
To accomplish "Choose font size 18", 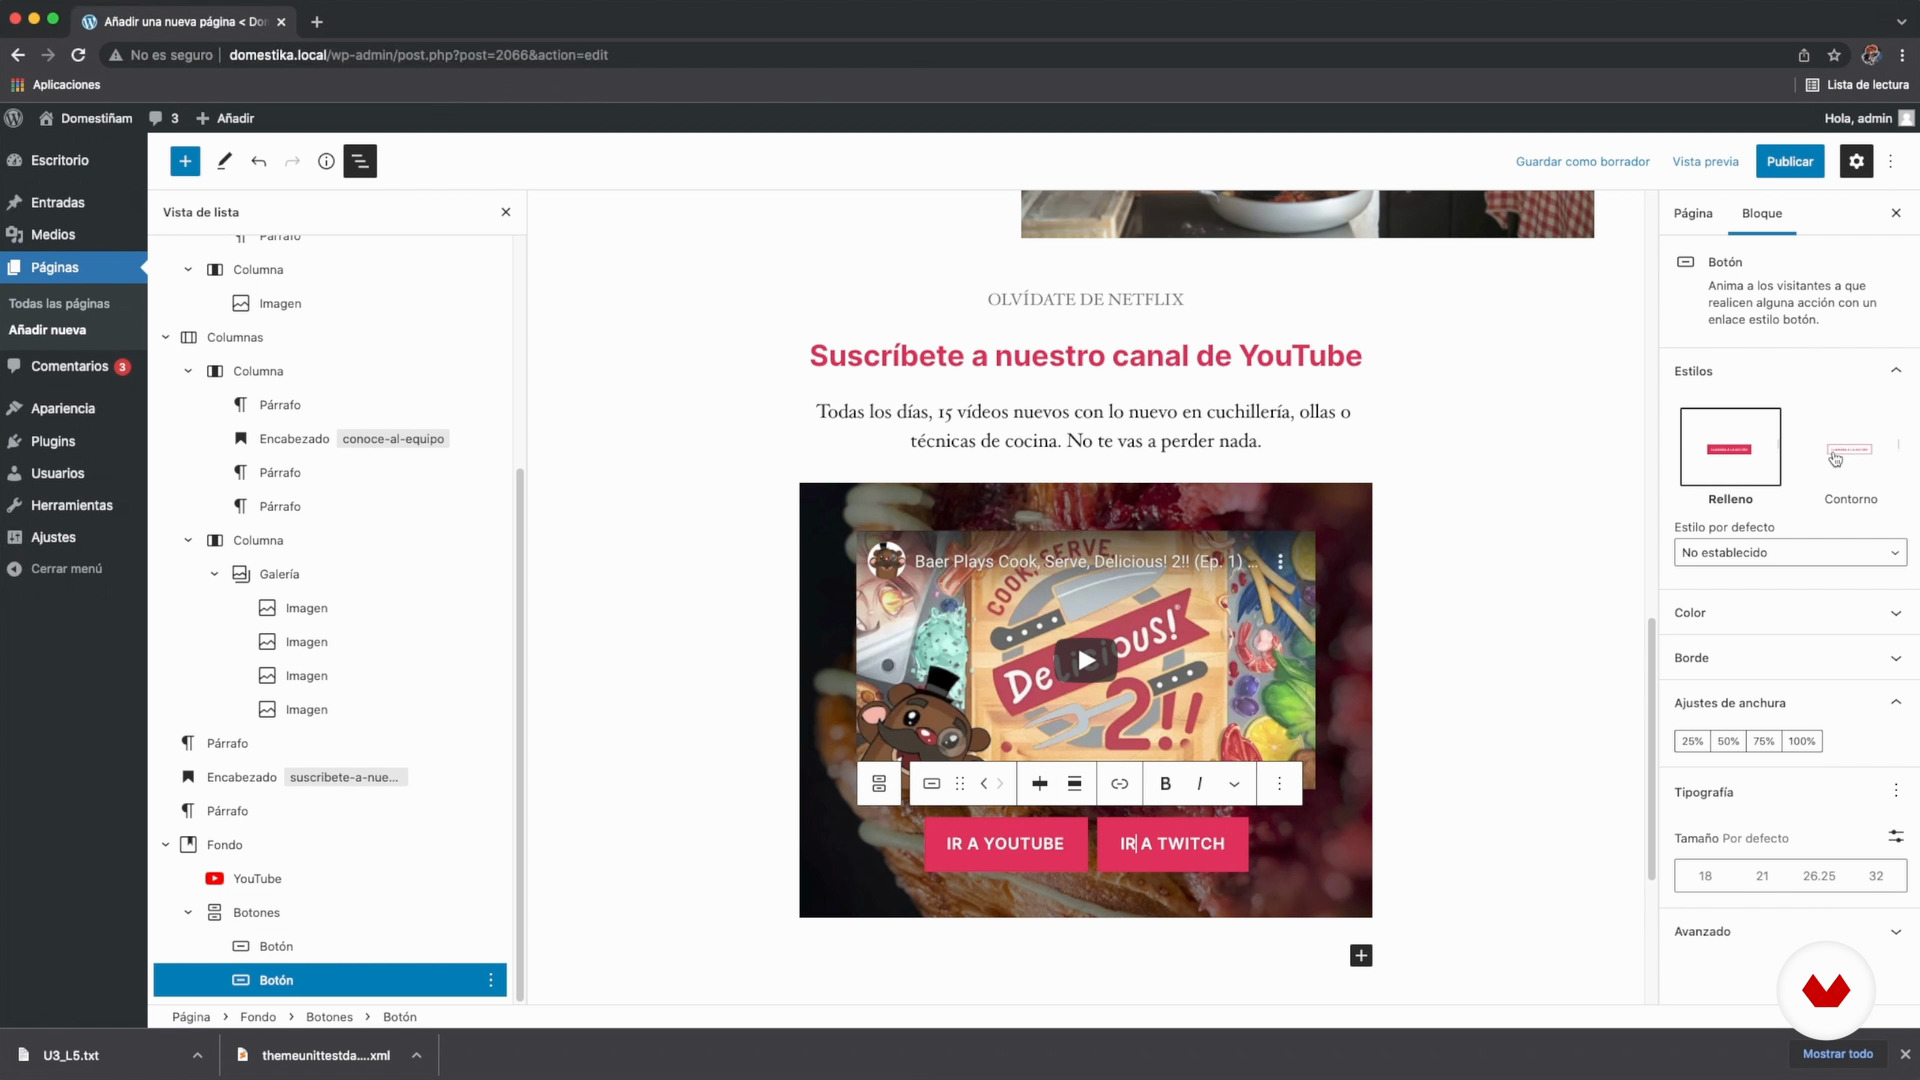I will 1705,876.
